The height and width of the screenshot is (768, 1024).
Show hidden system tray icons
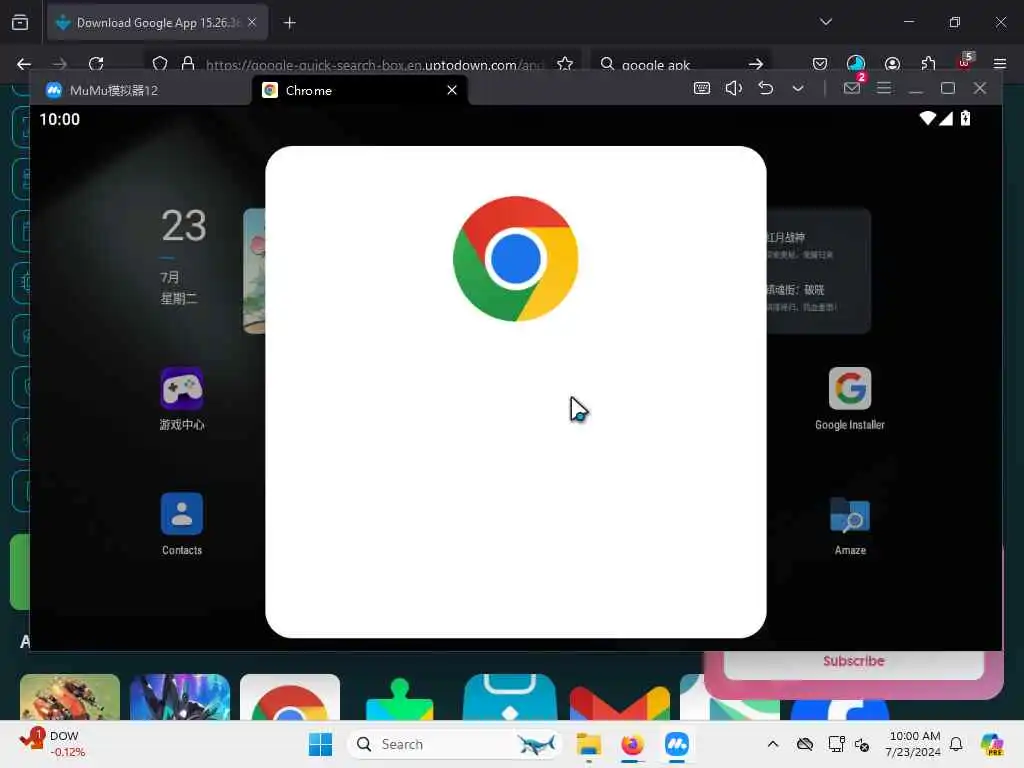[773, 744]
